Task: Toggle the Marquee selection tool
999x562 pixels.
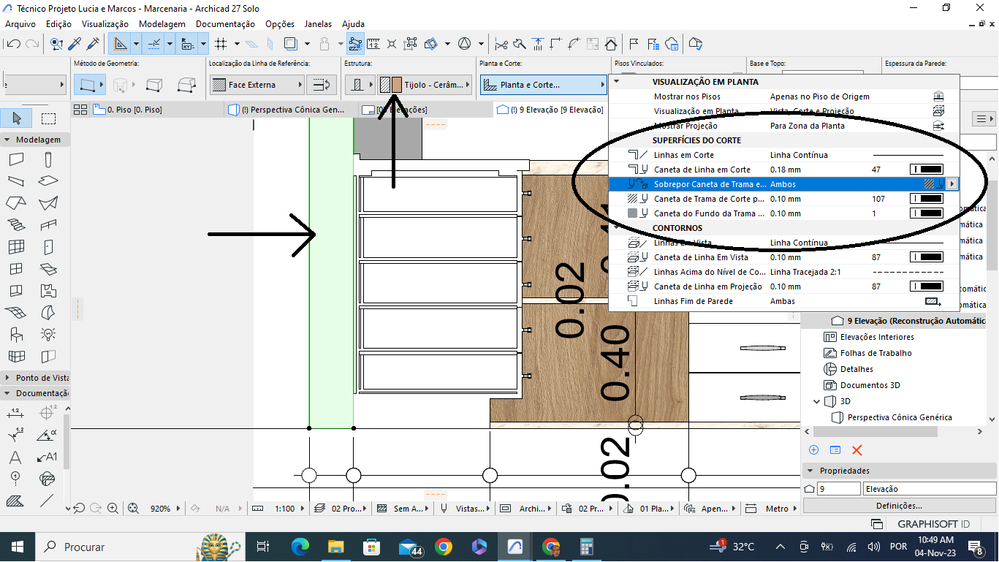Action: point(48,118)
